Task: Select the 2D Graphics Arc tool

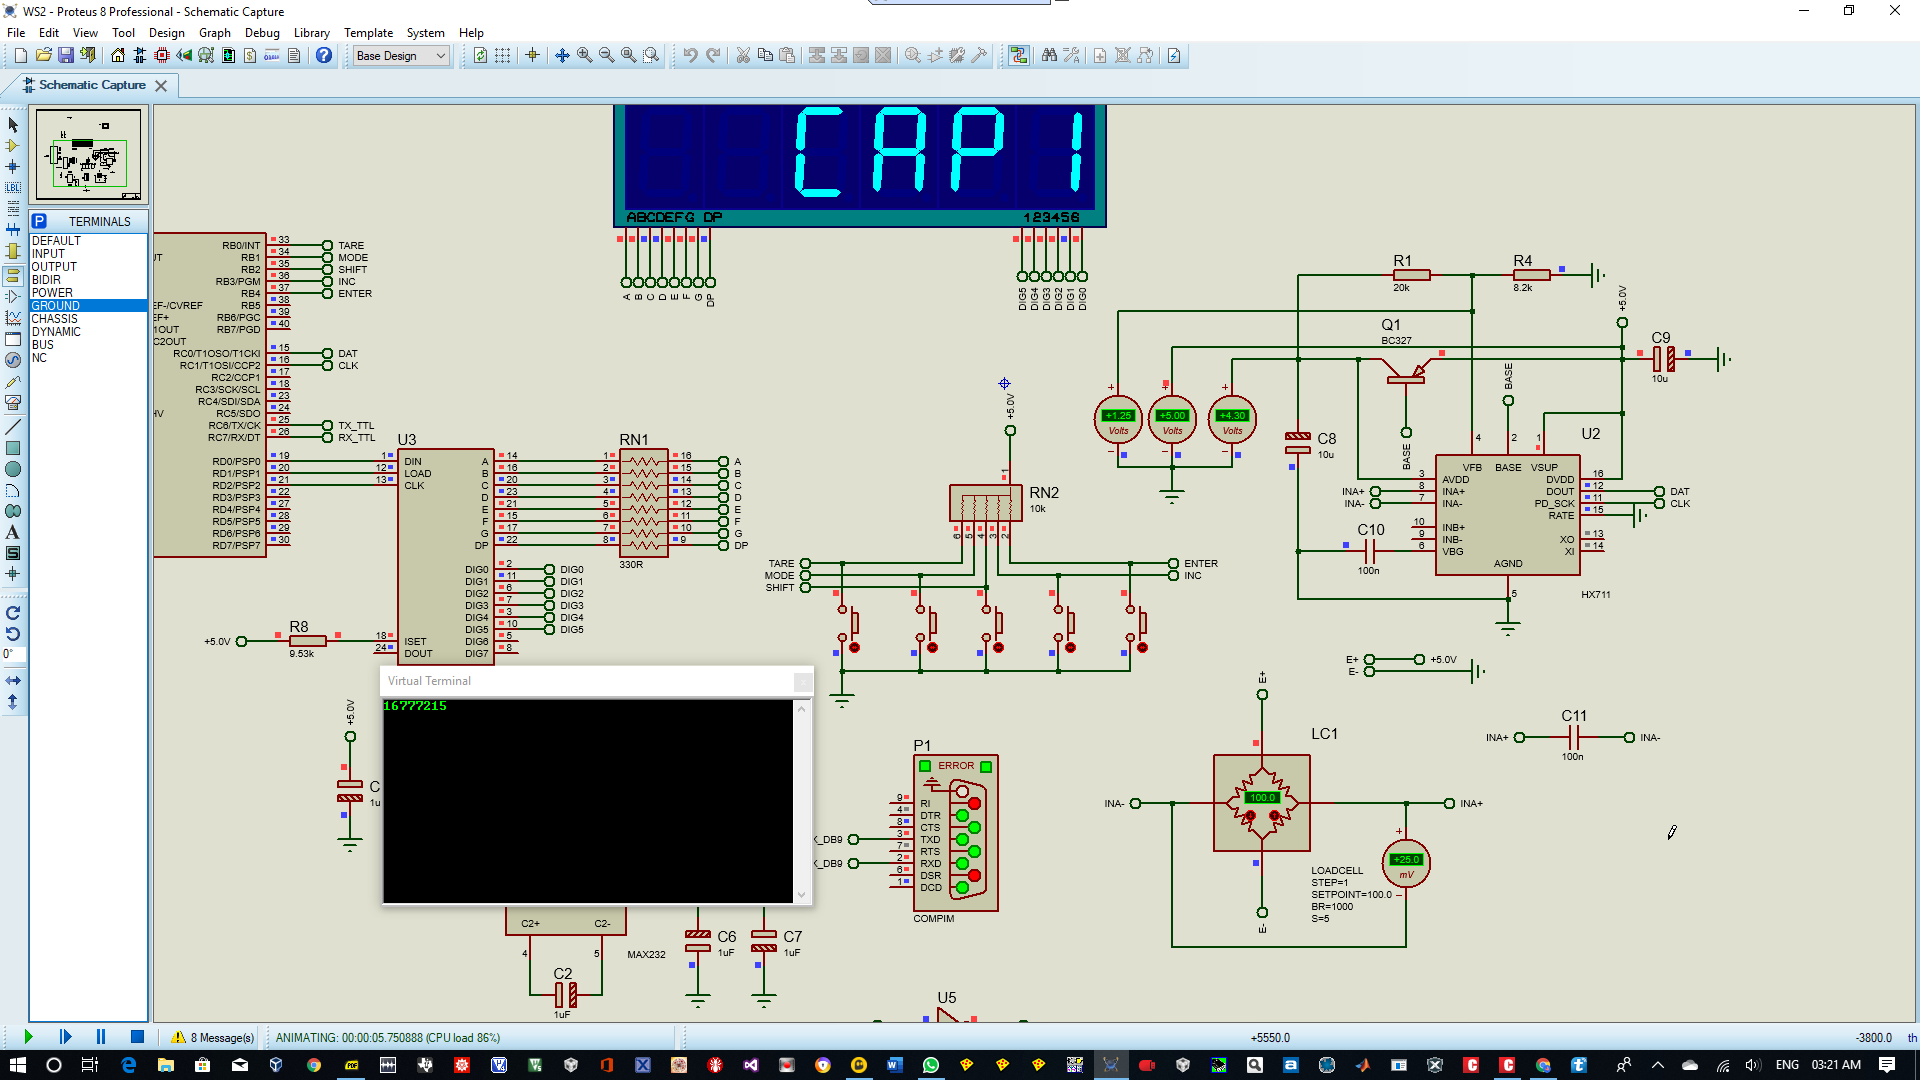Action: (13, 490)
